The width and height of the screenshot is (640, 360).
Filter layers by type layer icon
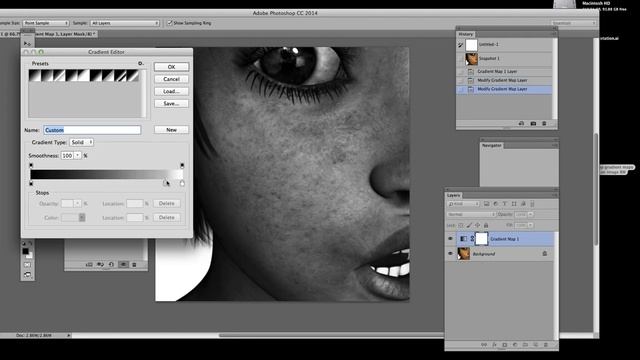[504, 204]
